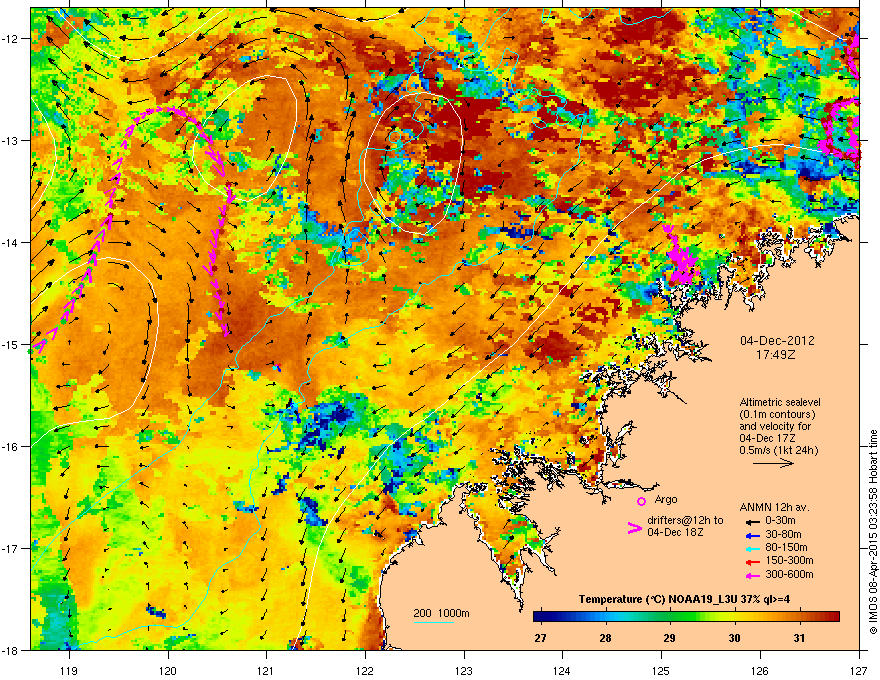
Task: Click the 'Argo' legend label
Action: (666, 499)
